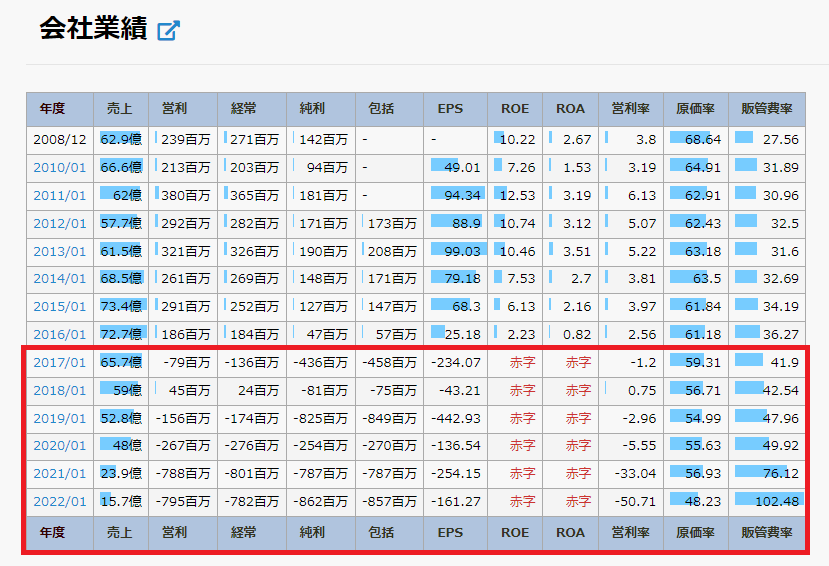The image size is (829, 566).
Task: Click the top 原価率 column header
Action: pyautogui.click(x=696, y=109)
